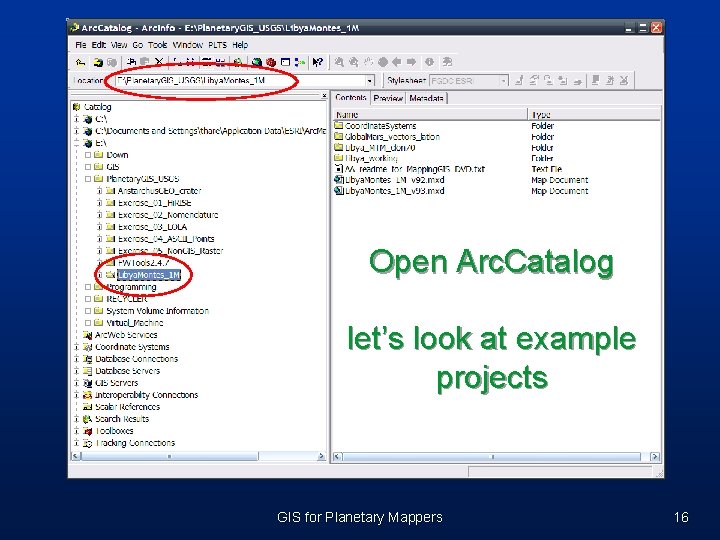Open the red ArcToolbox icon

point(271,62)
